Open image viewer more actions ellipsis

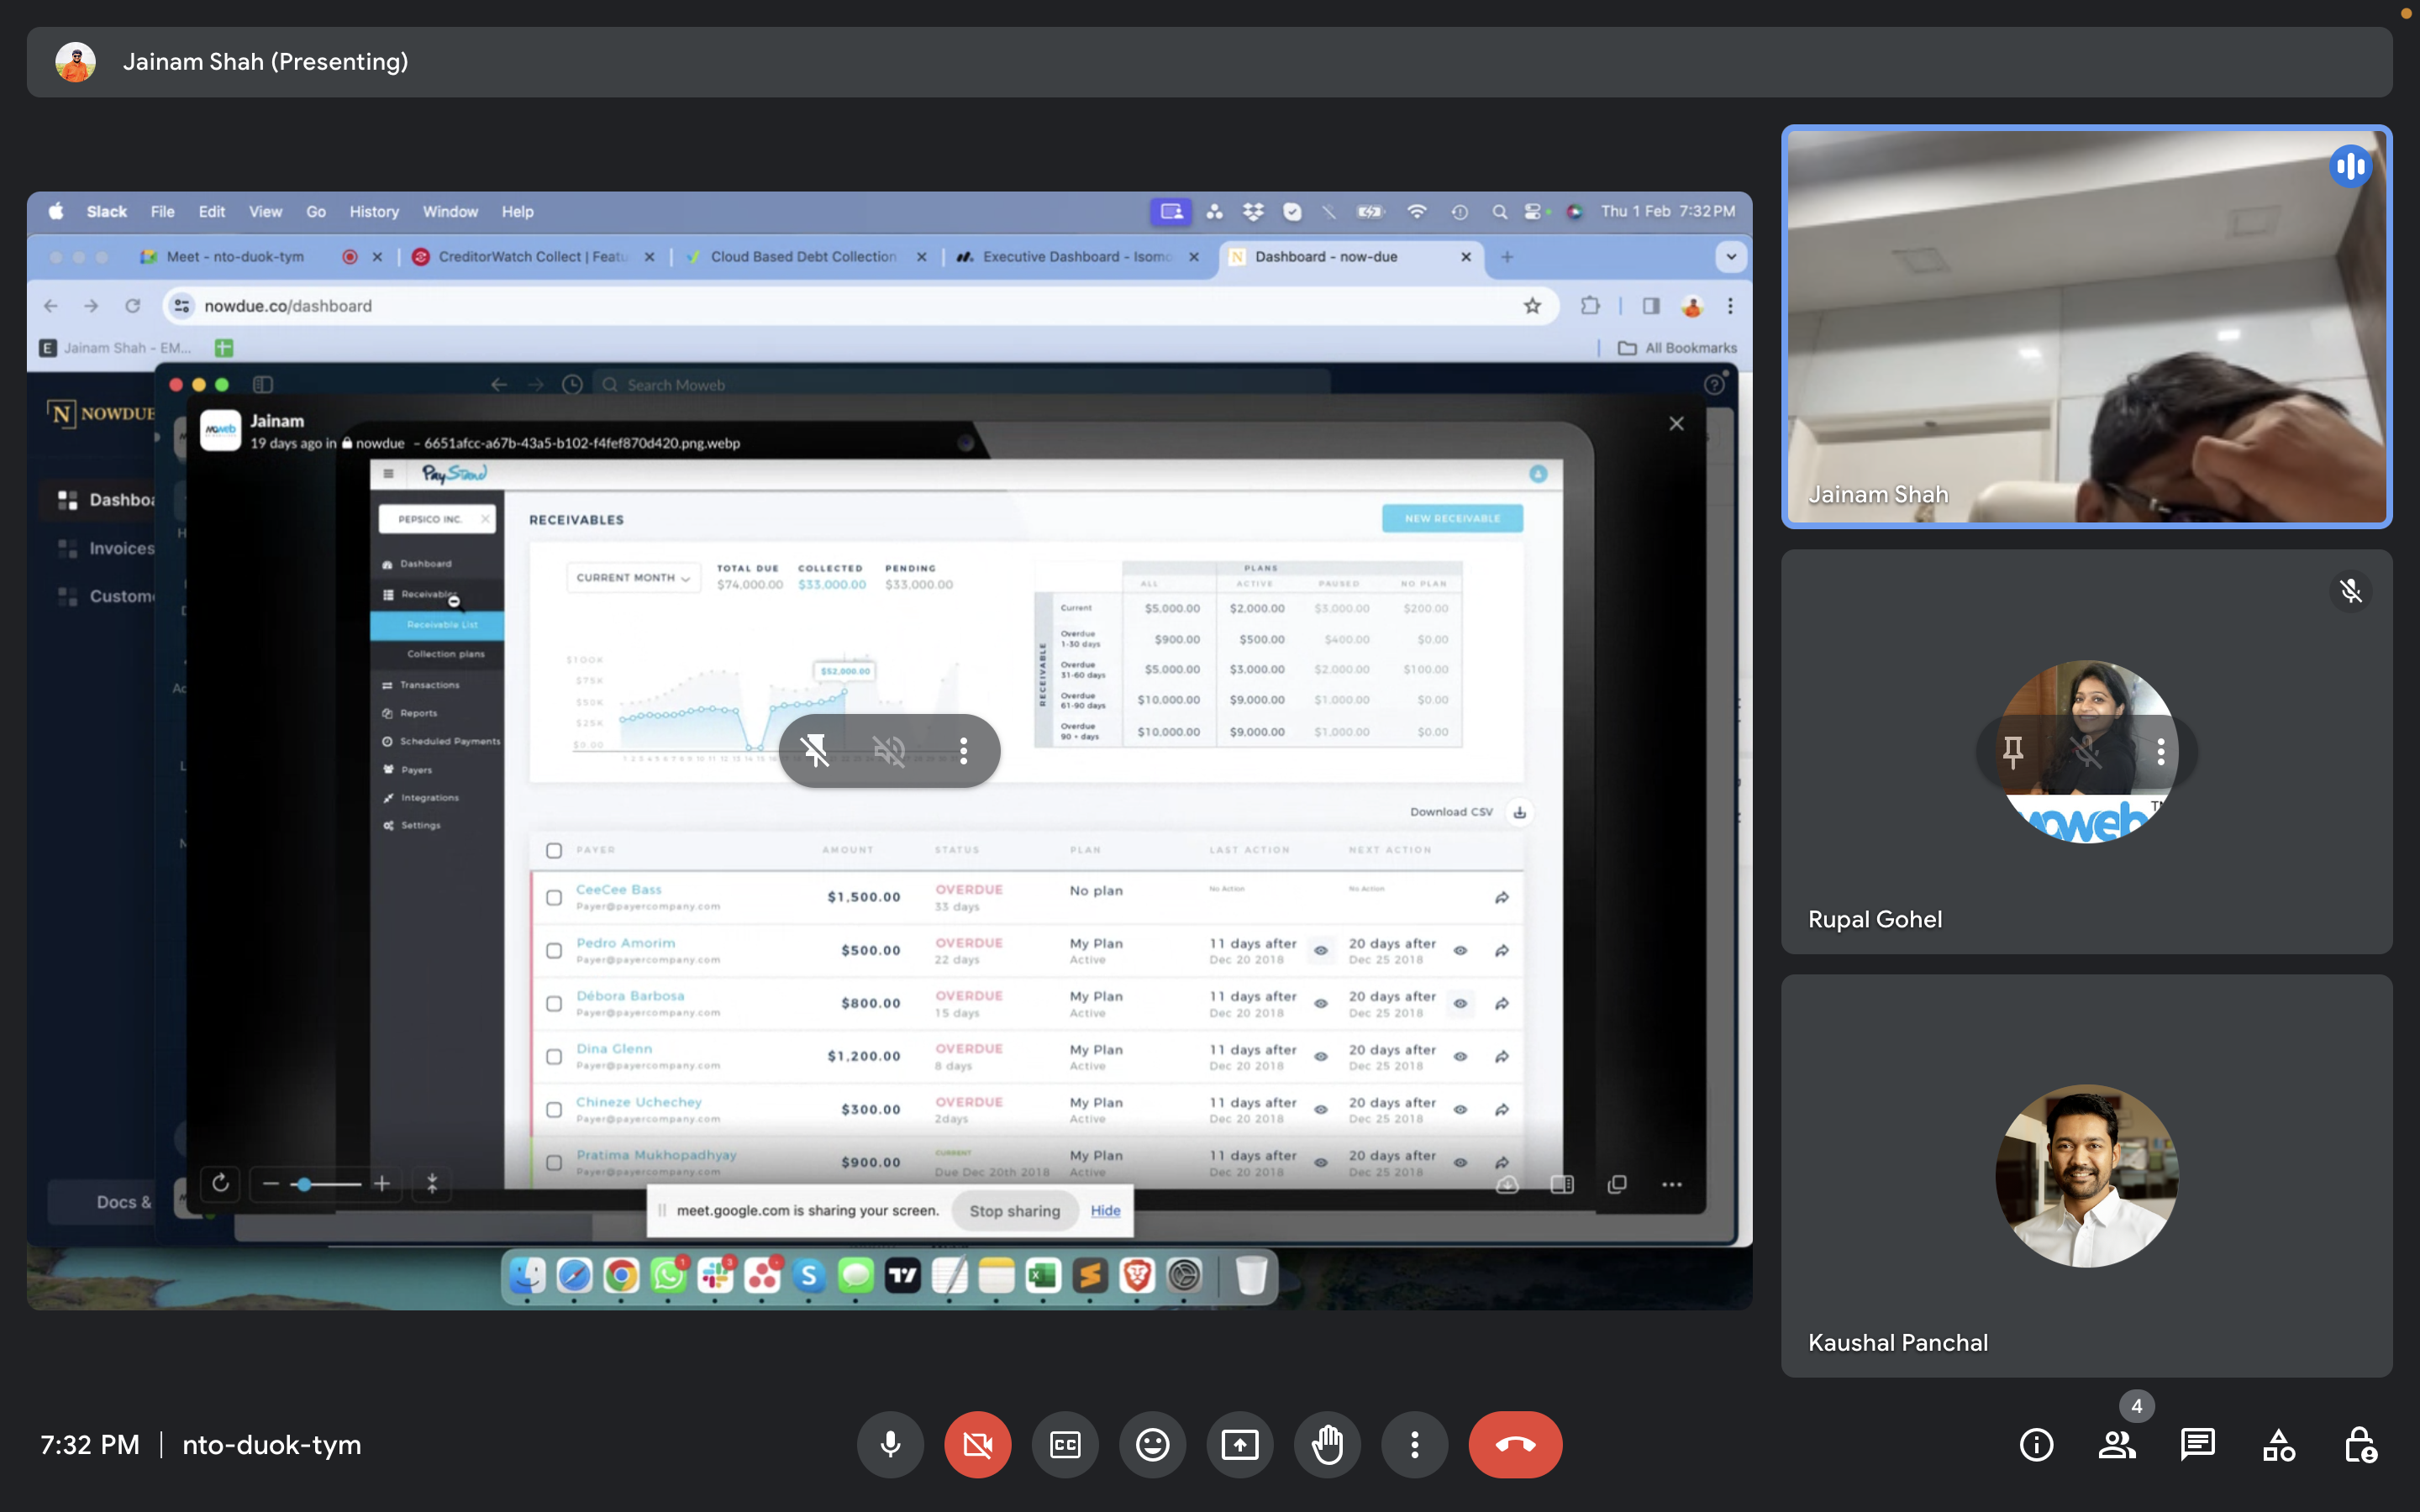[x=1671, y=1184]
